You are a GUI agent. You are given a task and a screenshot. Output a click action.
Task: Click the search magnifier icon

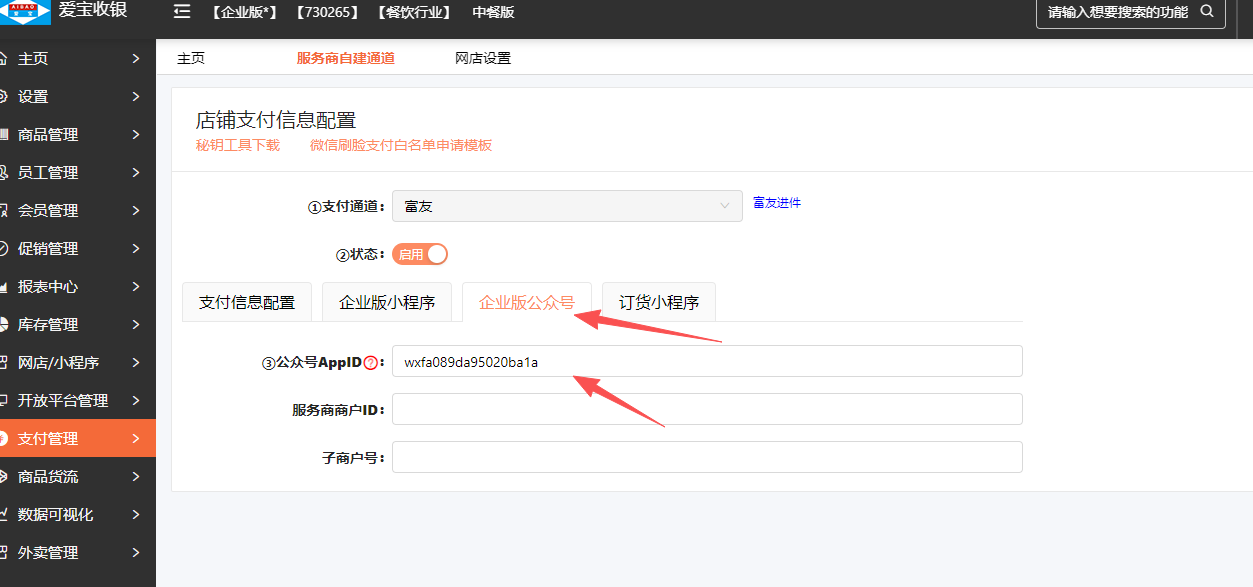click(1206, 12)
